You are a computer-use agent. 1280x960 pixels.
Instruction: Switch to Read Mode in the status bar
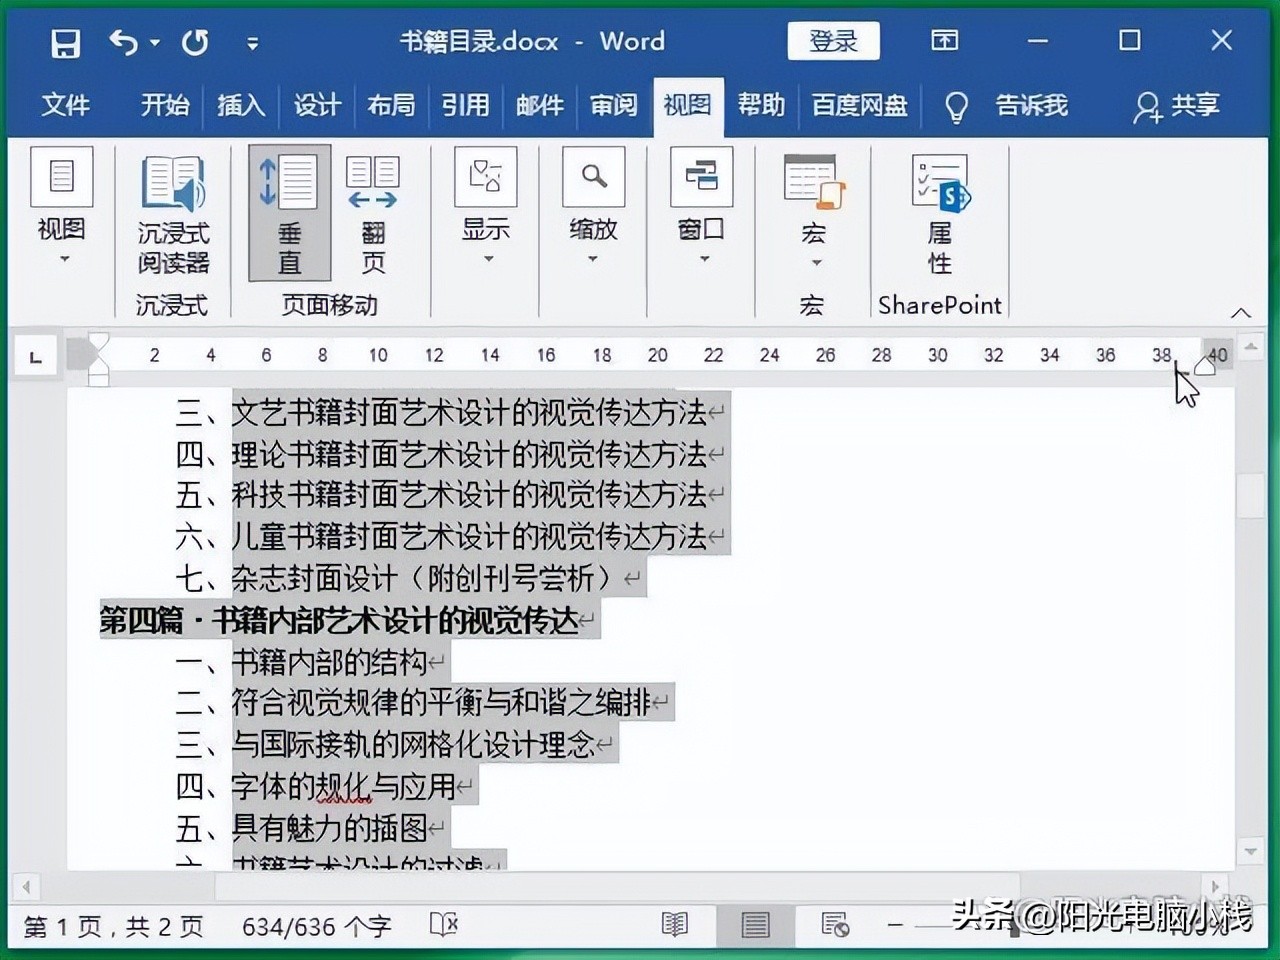click(675, 925)
